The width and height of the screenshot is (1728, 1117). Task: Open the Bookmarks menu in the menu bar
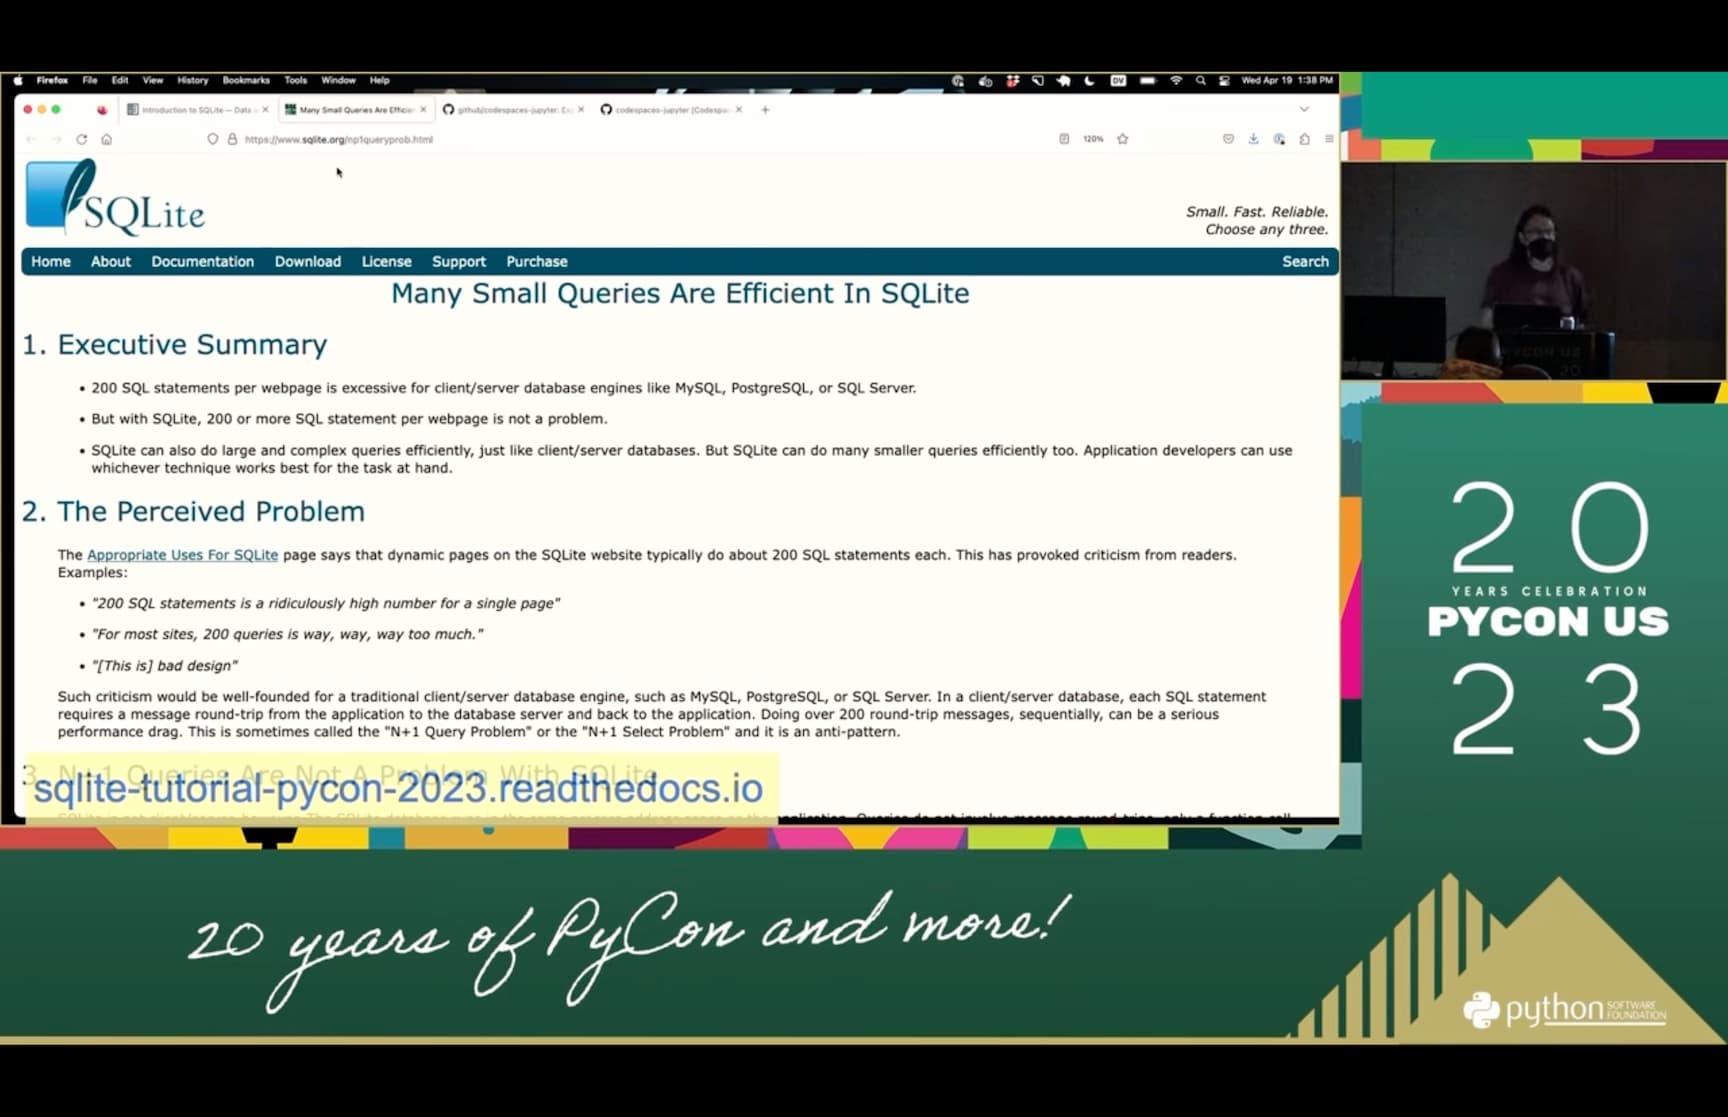[x=246, y=80]
